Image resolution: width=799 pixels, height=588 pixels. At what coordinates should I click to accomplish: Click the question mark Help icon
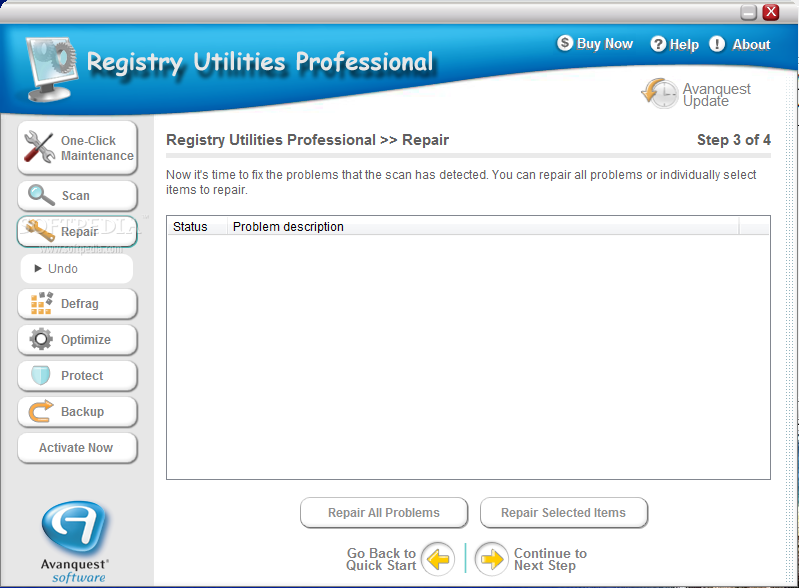[x=658, y=44]
